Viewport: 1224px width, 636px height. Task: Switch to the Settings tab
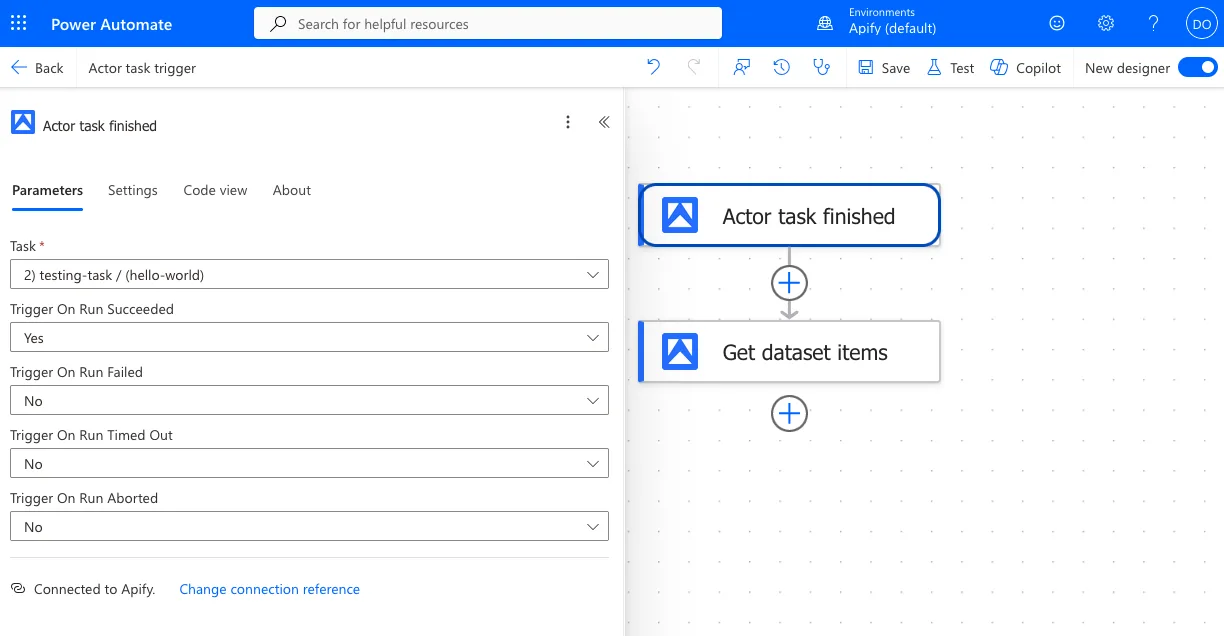point(133,190)
